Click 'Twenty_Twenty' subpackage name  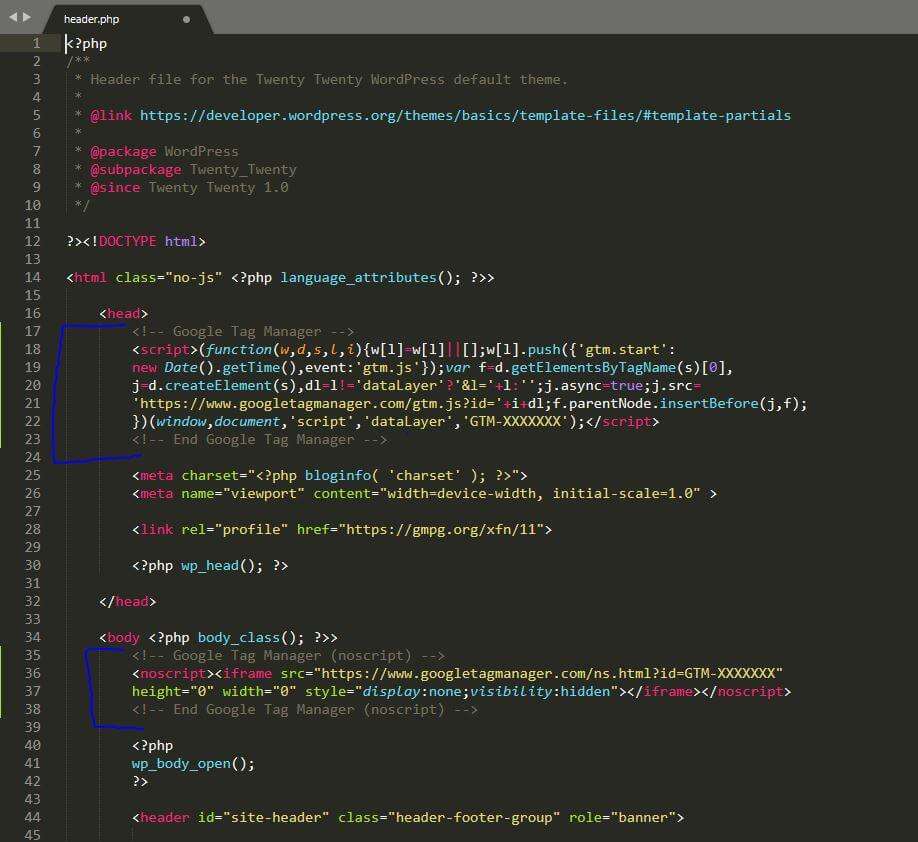click(x=243, y=170)
